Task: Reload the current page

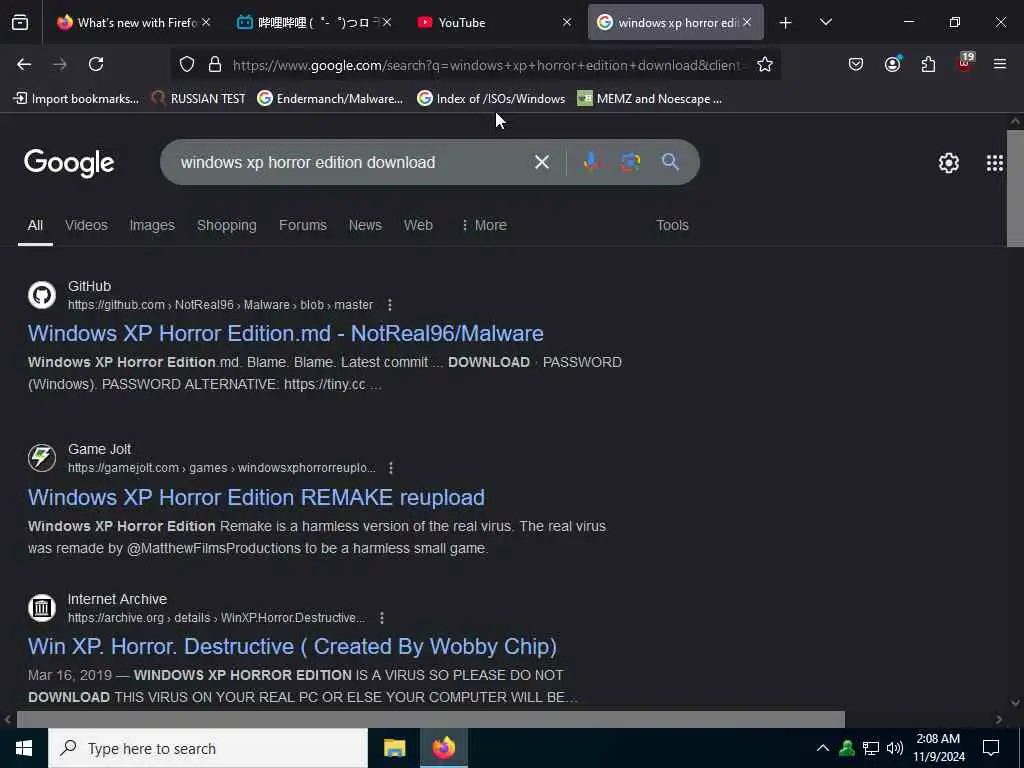Action: (96, 64)
